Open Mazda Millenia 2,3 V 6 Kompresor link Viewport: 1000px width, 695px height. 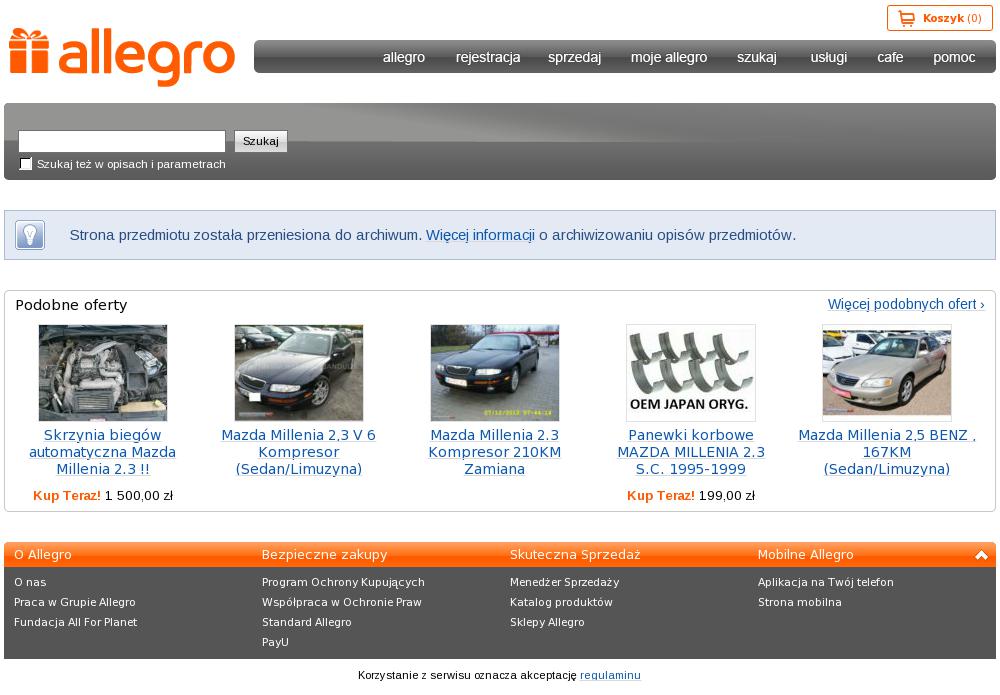pos(298,452)
